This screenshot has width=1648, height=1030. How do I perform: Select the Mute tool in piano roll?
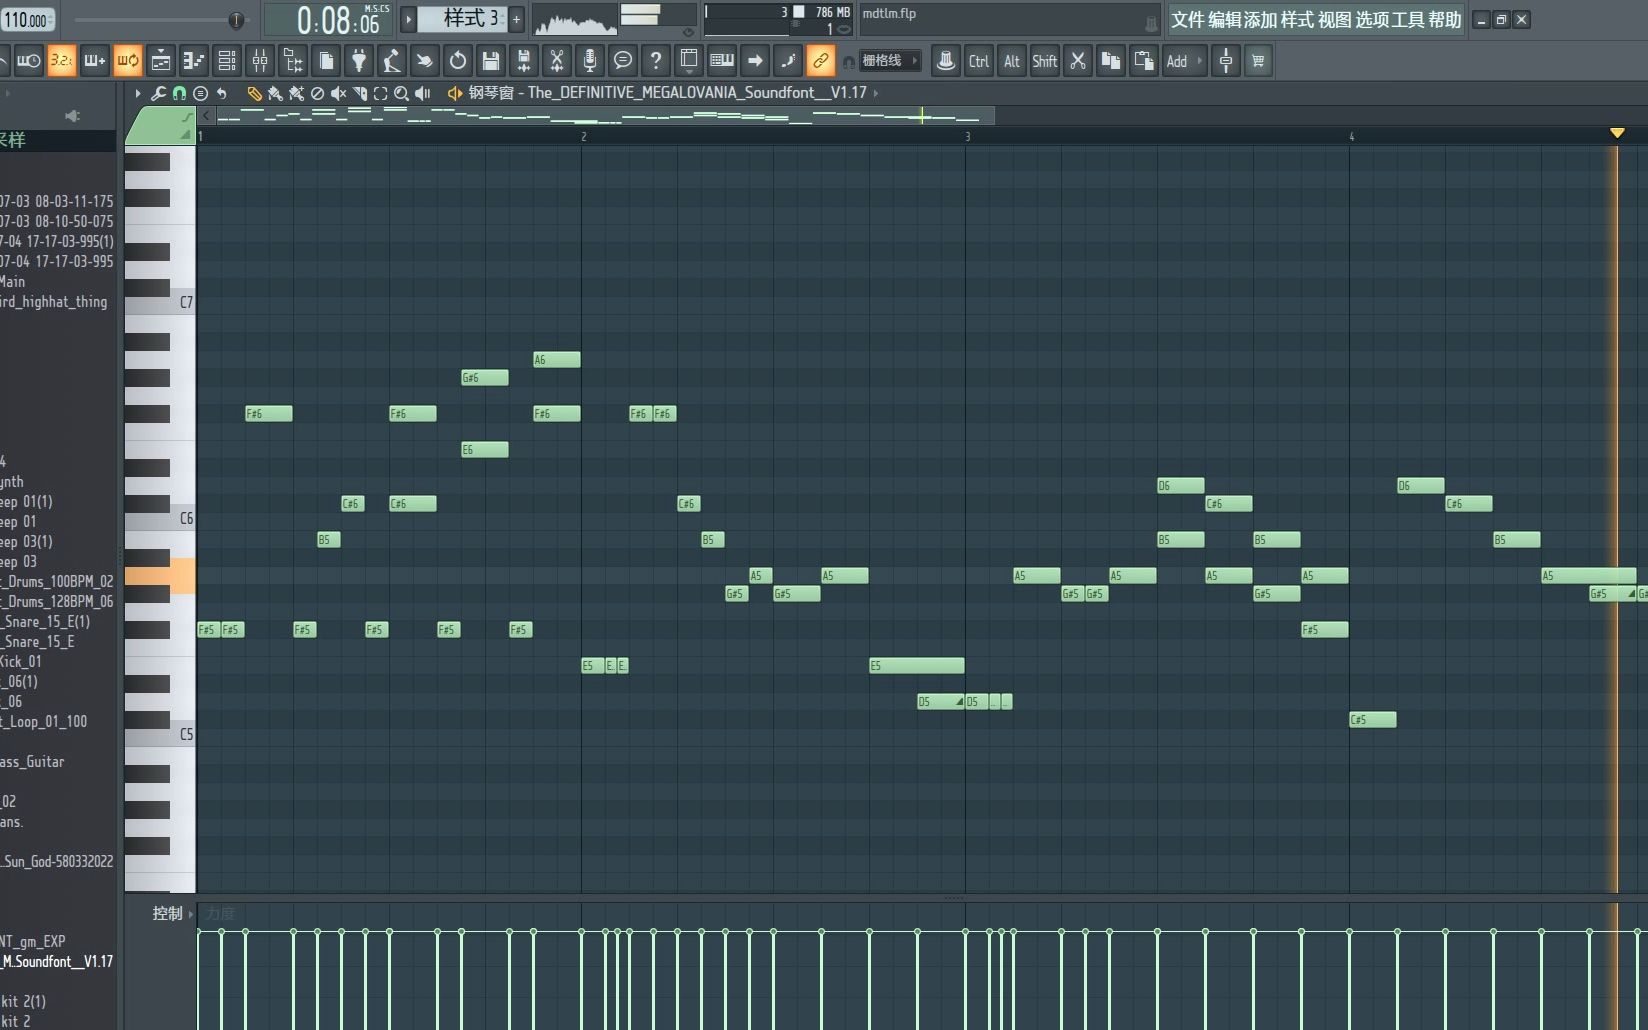[339, 93]
